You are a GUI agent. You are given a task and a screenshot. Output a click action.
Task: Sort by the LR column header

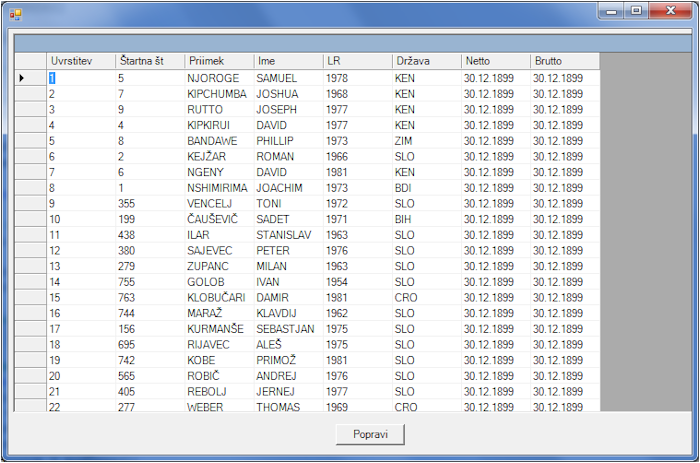[356, 61]
